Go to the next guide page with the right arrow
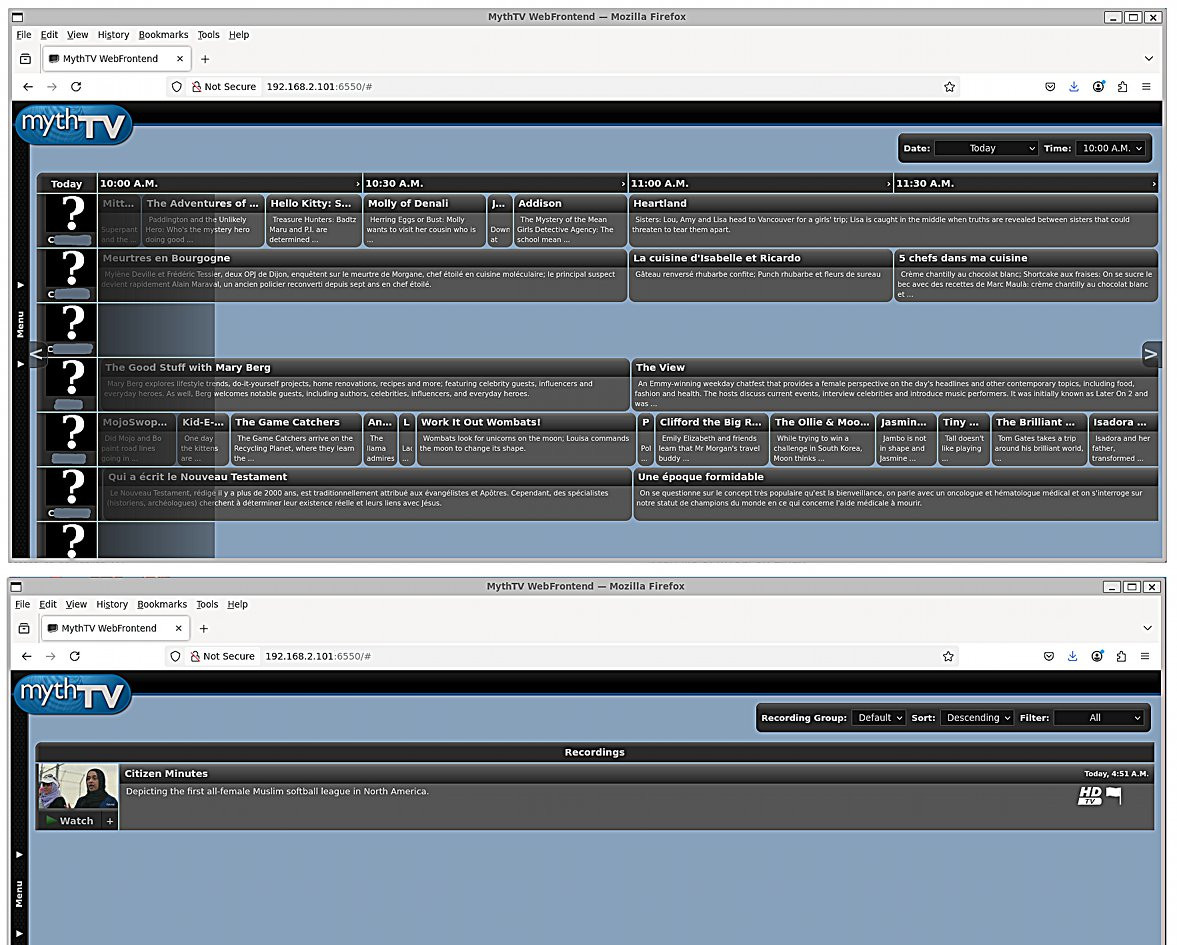This screenshot has width=1177, height=945. tap(1150, 354)
